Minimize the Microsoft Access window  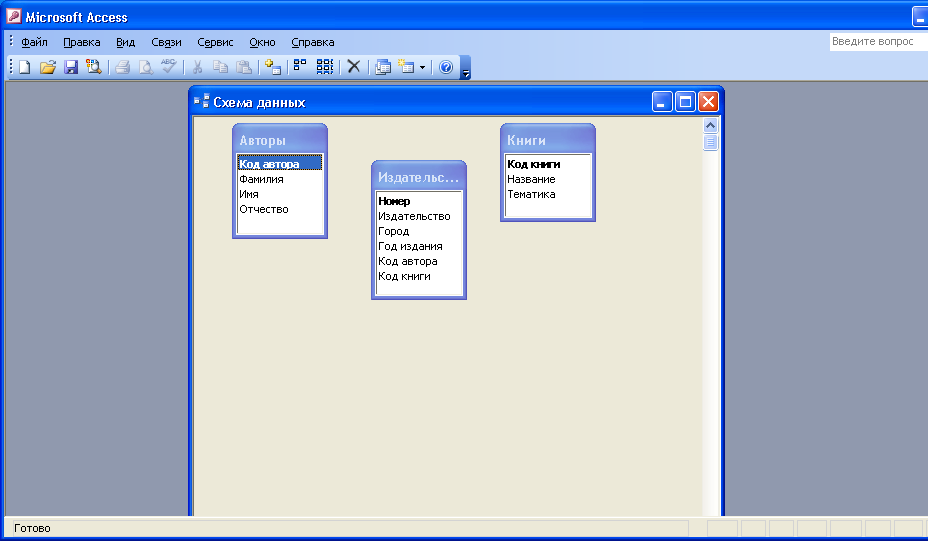tap(920, 18)
